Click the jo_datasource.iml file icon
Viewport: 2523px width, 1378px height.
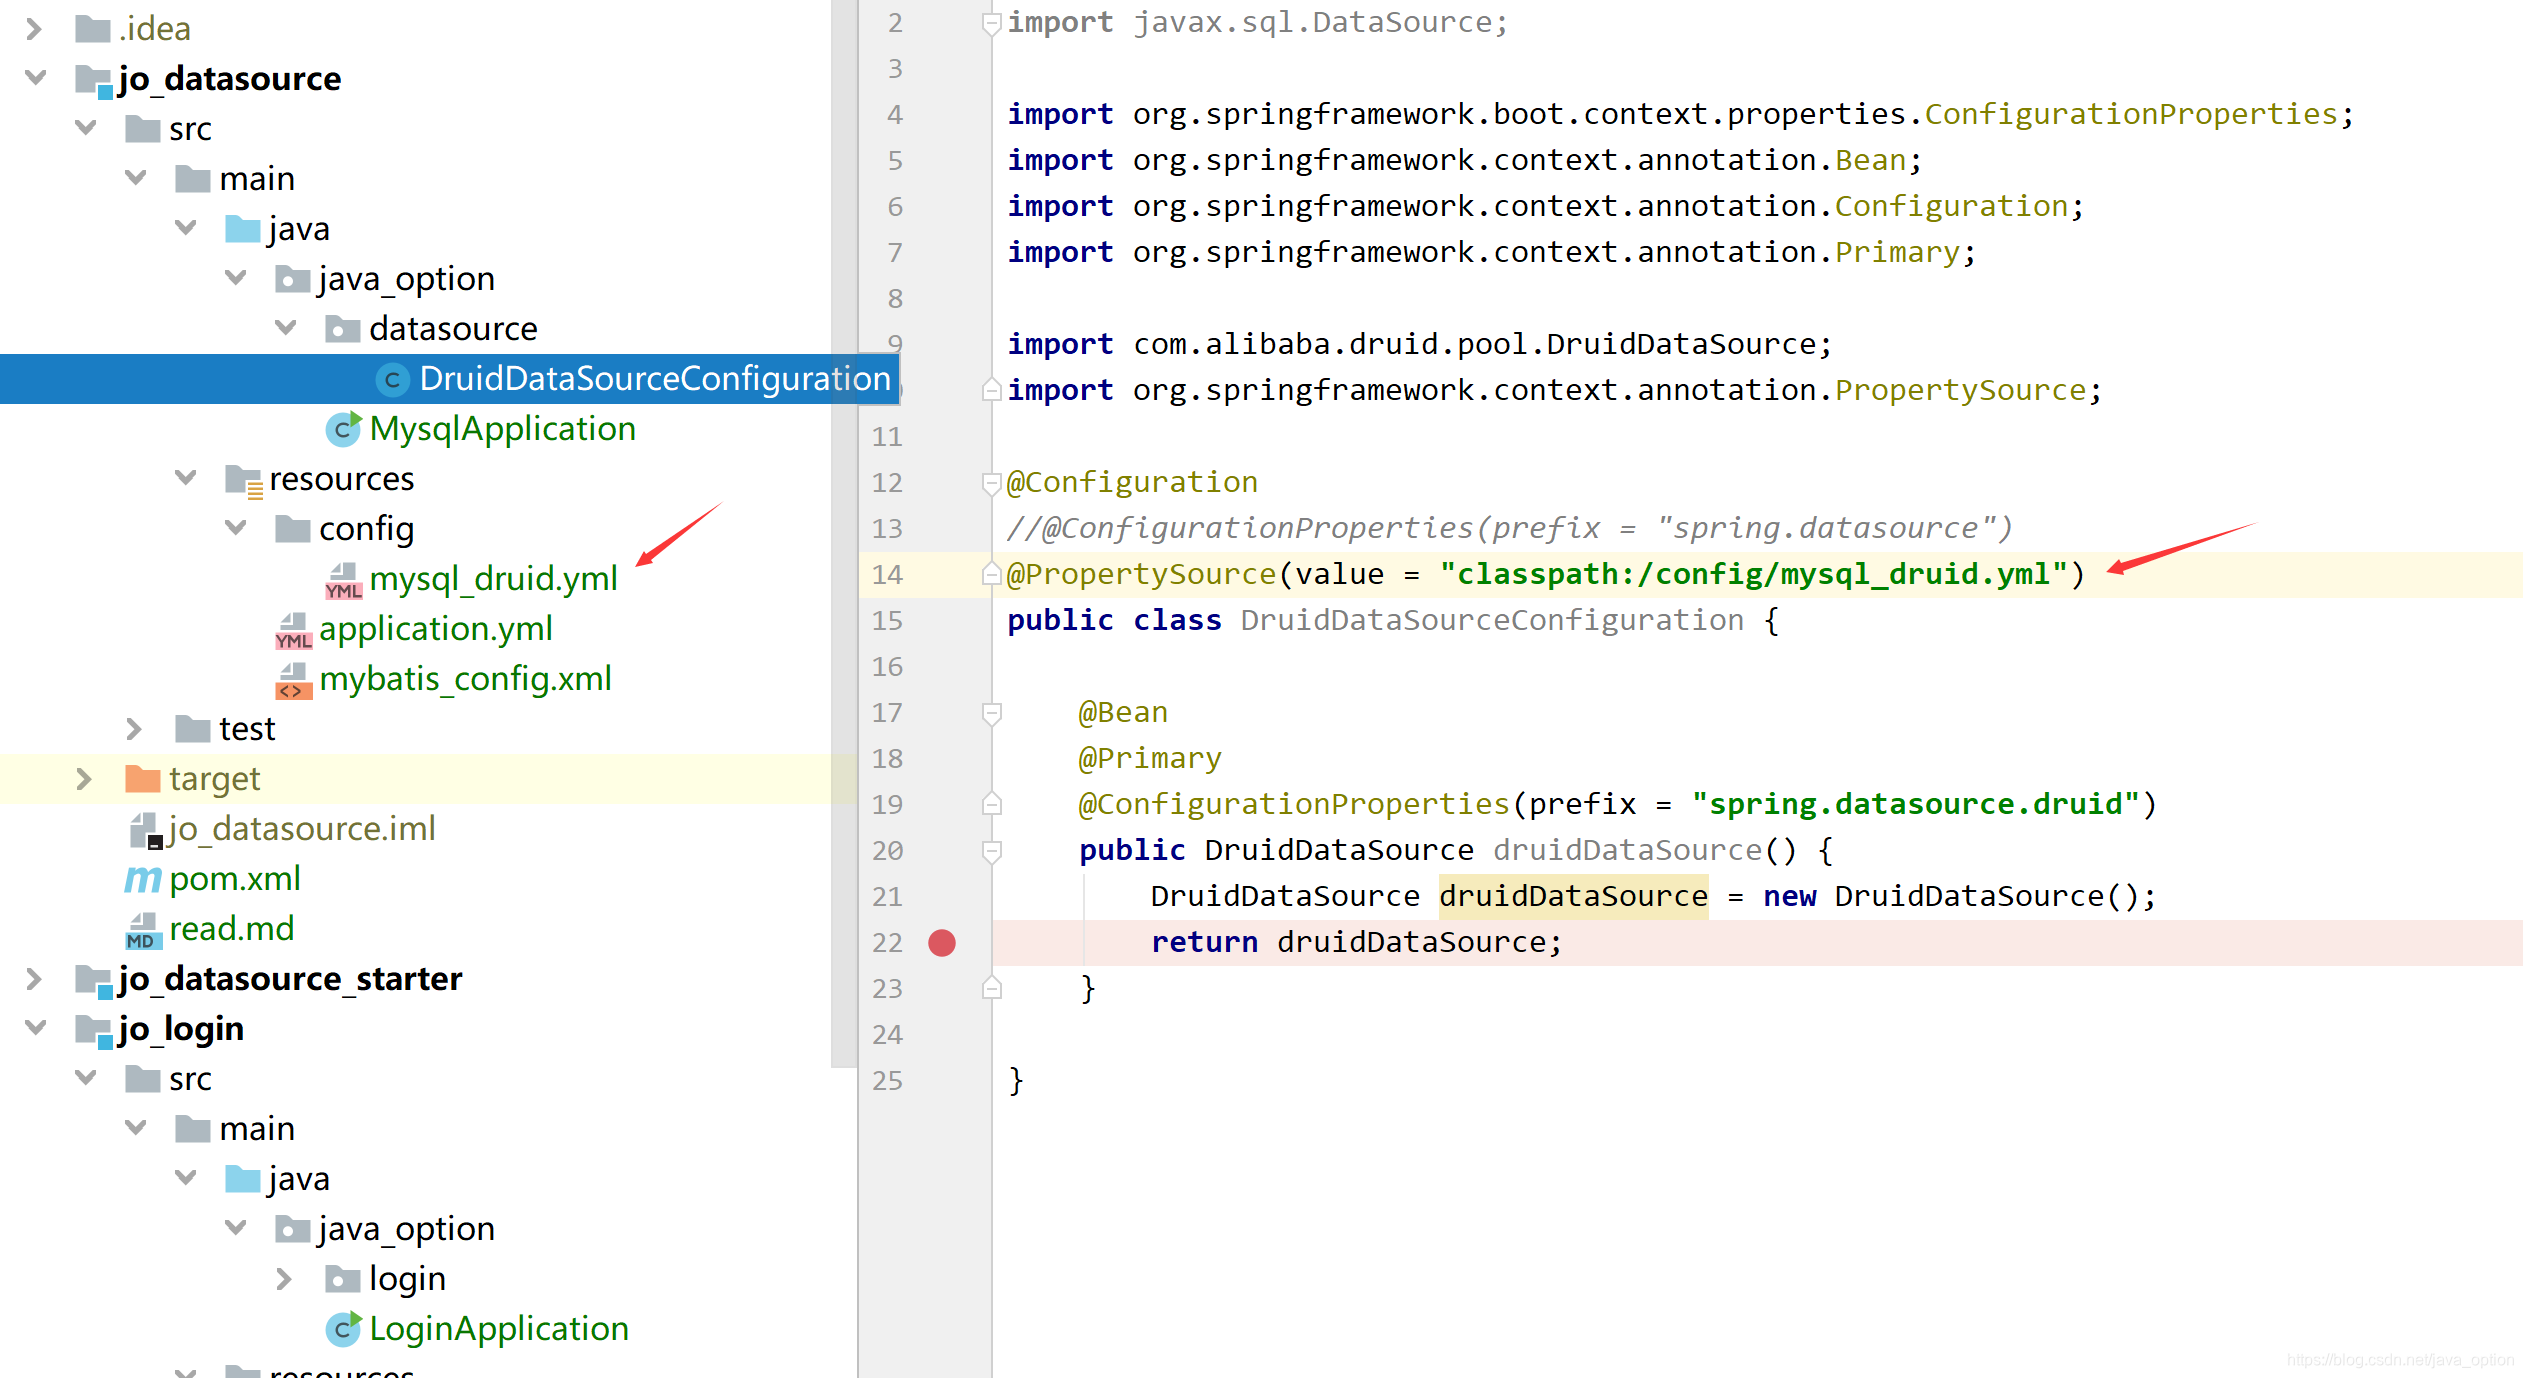pos(145,830)
